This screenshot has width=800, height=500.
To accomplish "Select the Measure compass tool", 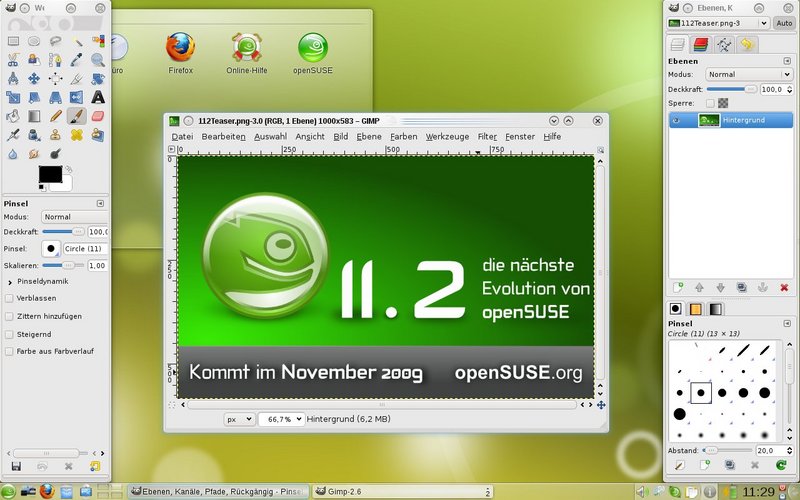I will [x=13, y=79].
